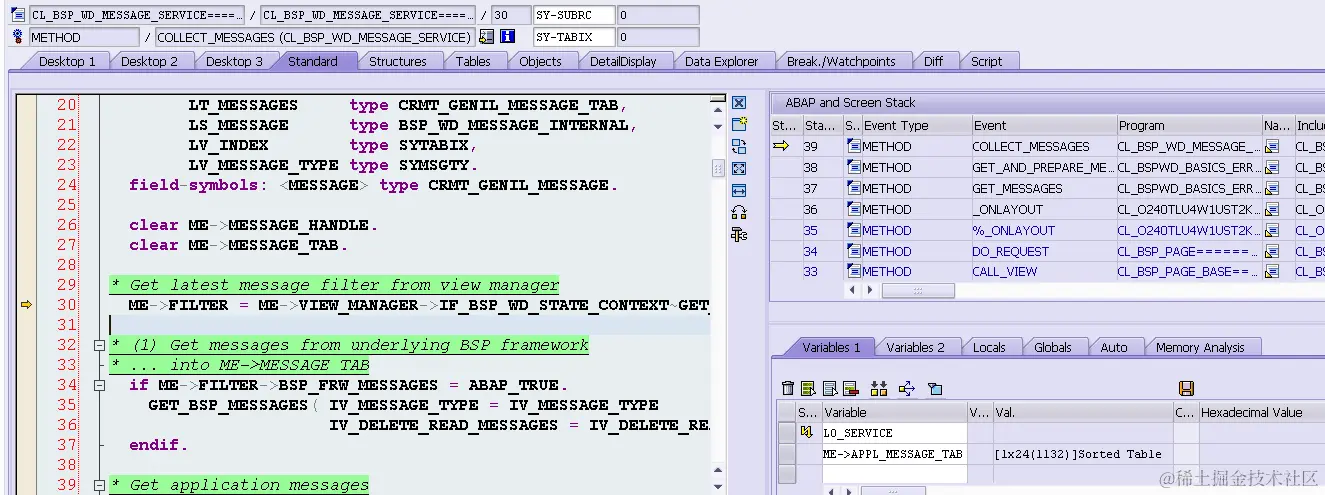Switch to the Desktop 2 tab
The width and height of the screenshot is (1325, 495).
(x=149, y=61)
